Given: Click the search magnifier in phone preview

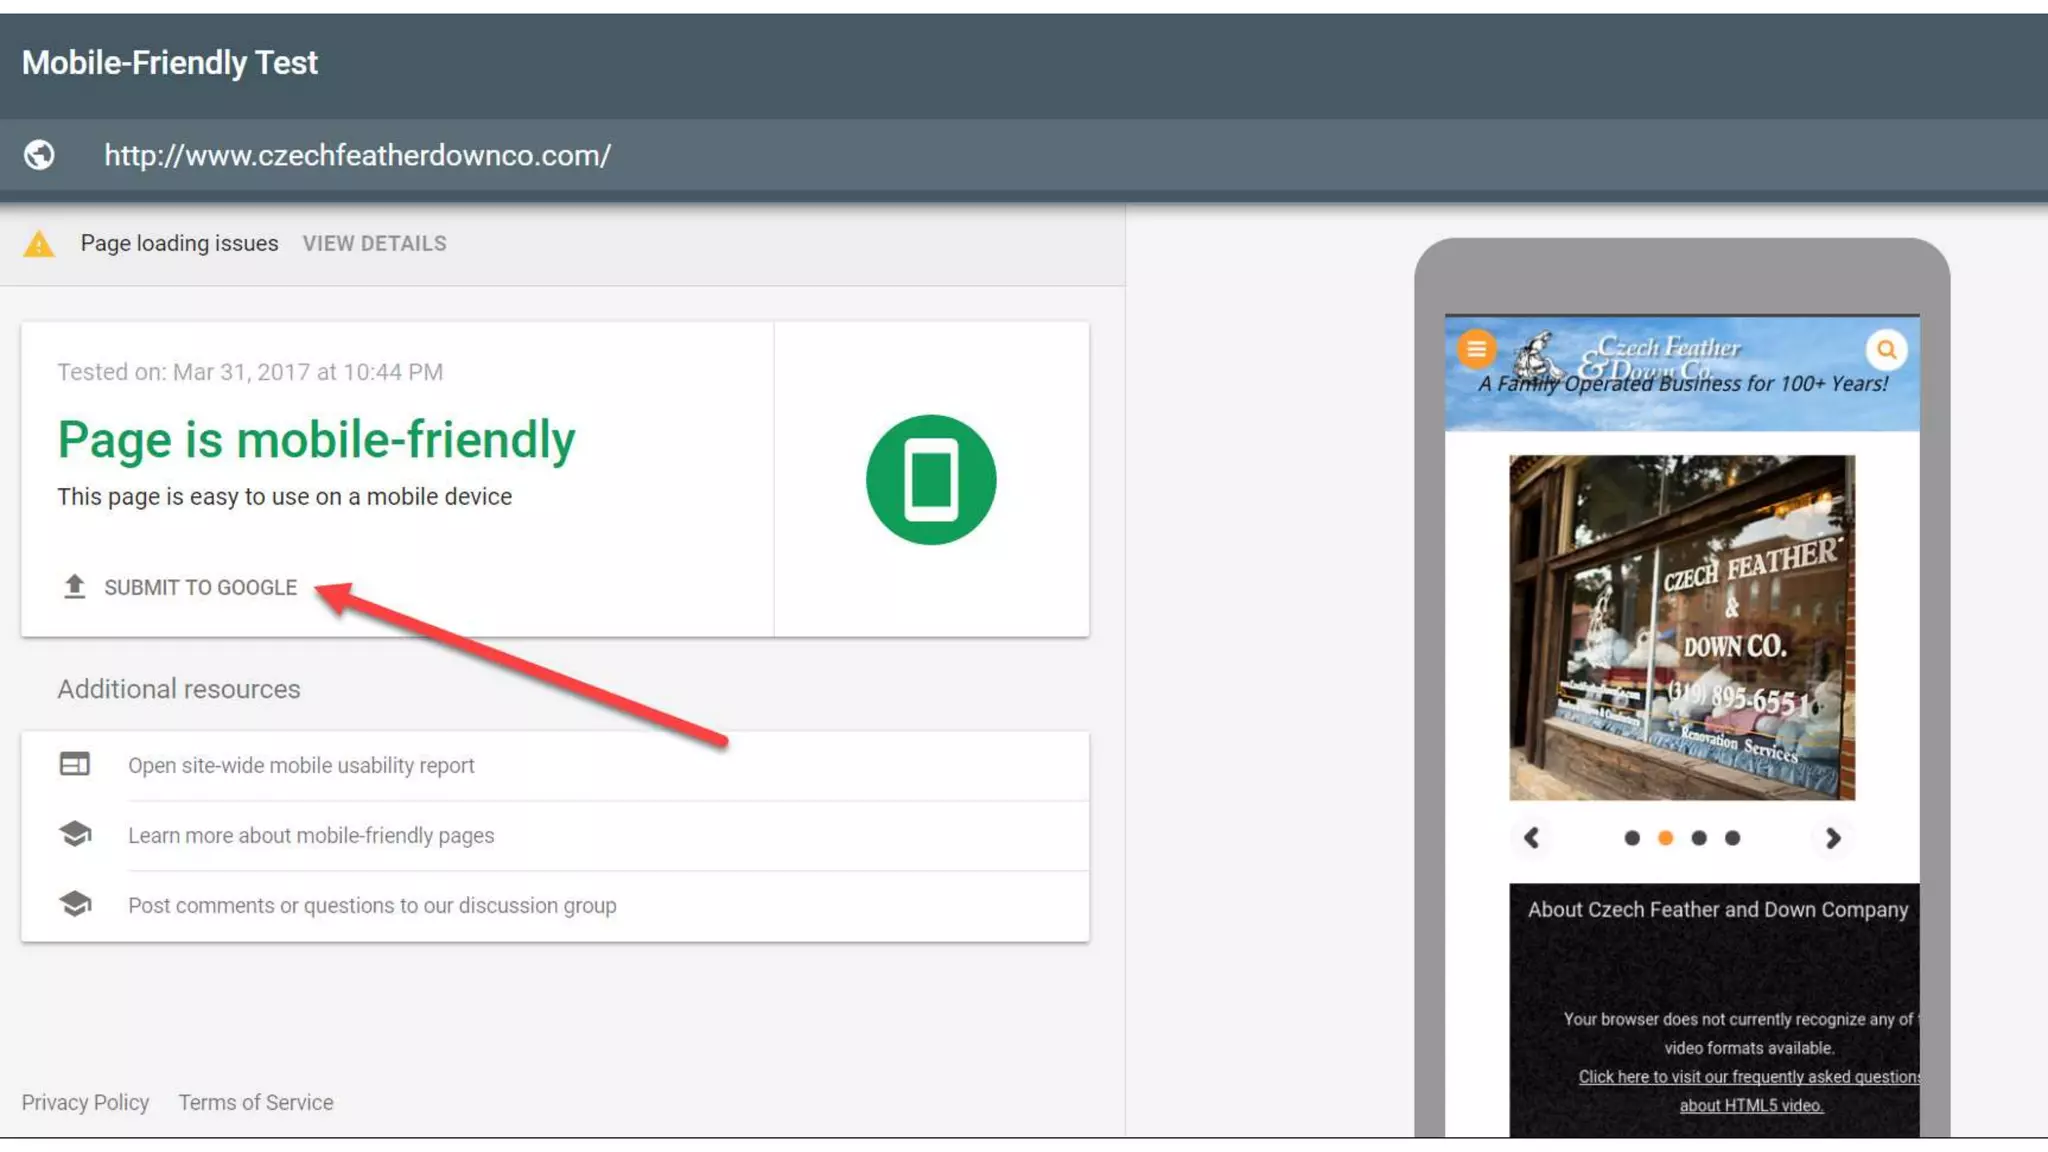Looking at the screenshot, I should pyautogui.click(x=1886, y=350).
